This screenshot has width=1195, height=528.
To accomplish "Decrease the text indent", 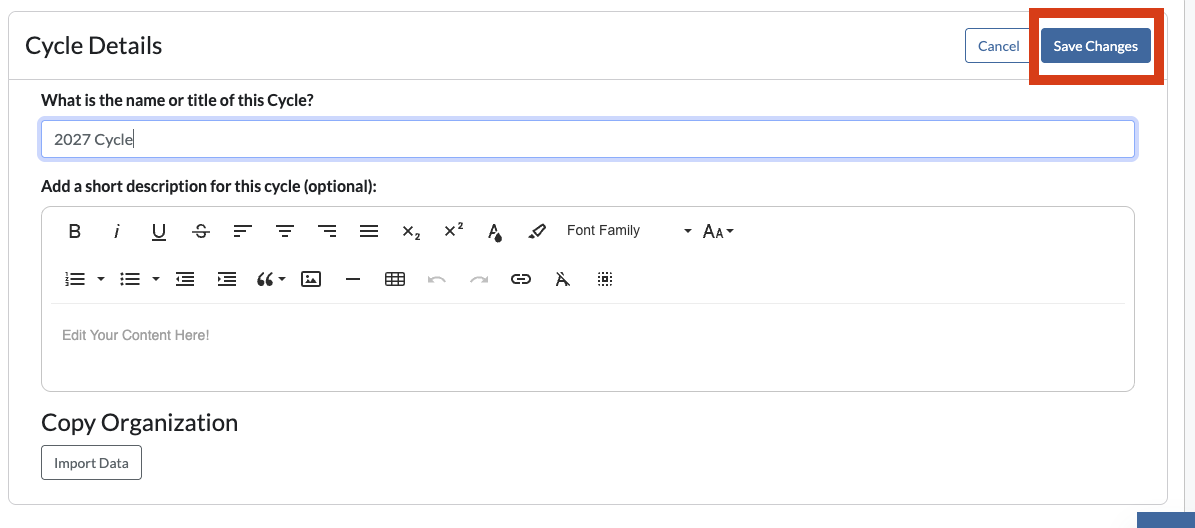I will (184, 280).
